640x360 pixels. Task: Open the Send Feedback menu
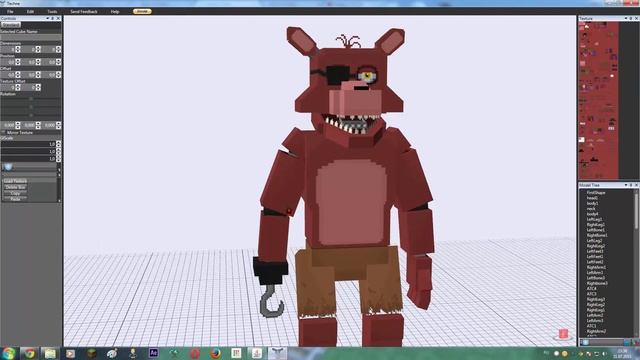pos(84,11)
